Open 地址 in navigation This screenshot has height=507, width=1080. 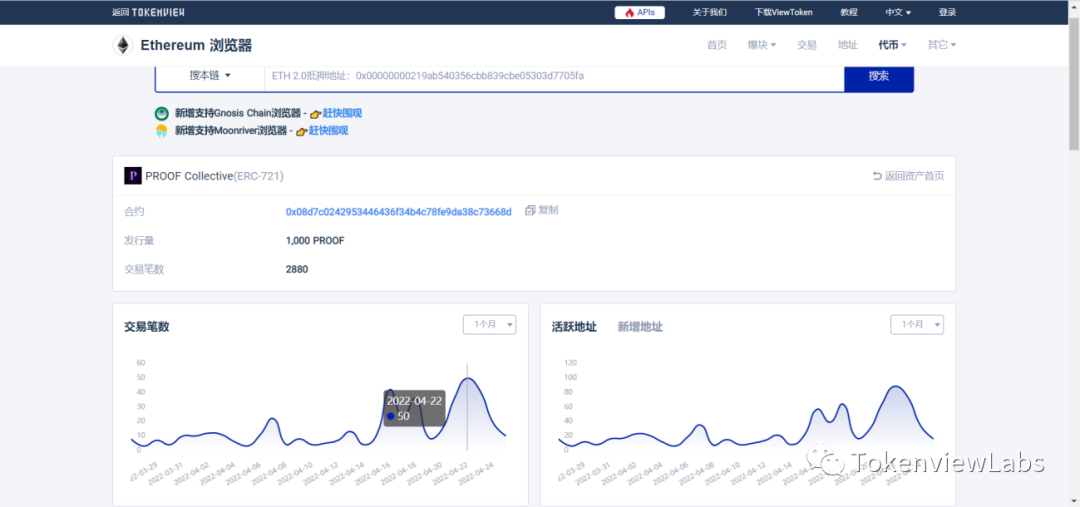click(x=848, y=45)
